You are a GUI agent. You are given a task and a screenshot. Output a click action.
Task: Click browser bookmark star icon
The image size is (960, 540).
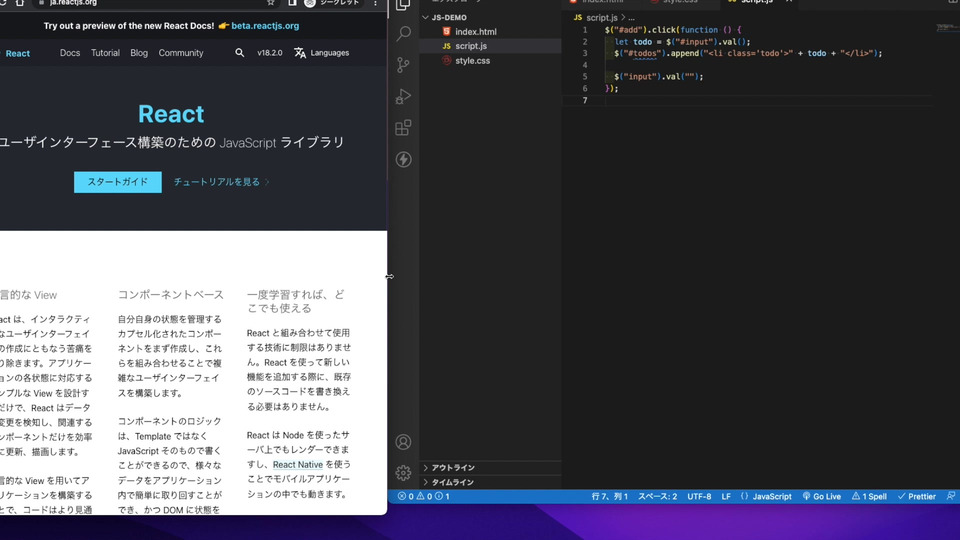click(x=271, y=3)
